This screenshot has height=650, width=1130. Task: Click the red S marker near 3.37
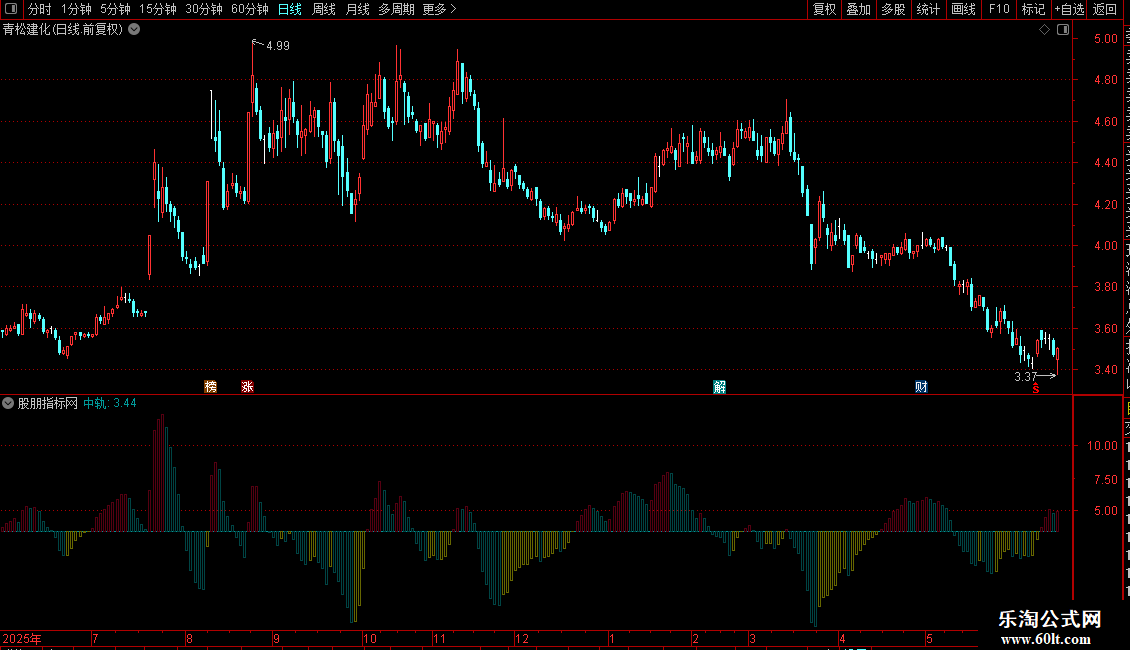[1036, 389]
